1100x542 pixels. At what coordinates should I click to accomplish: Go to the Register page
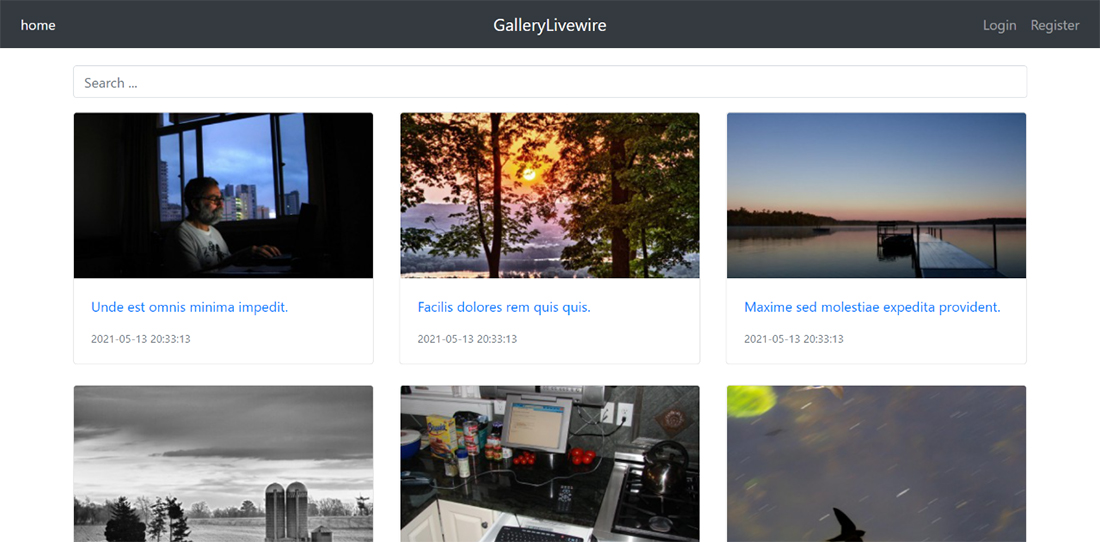(1055, 25)
